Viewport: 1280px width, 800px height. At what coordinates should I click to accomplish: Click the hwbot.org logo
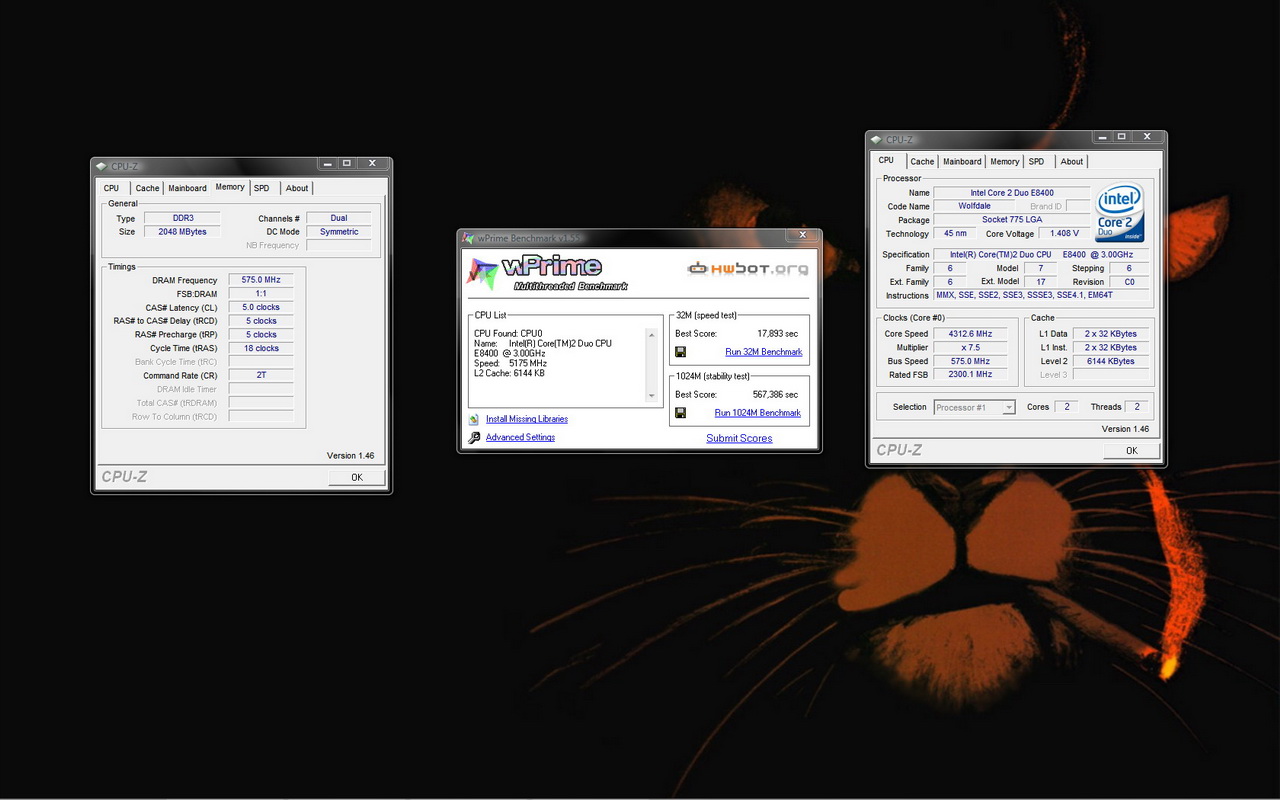pyautogui.click(x=747, y=268)
